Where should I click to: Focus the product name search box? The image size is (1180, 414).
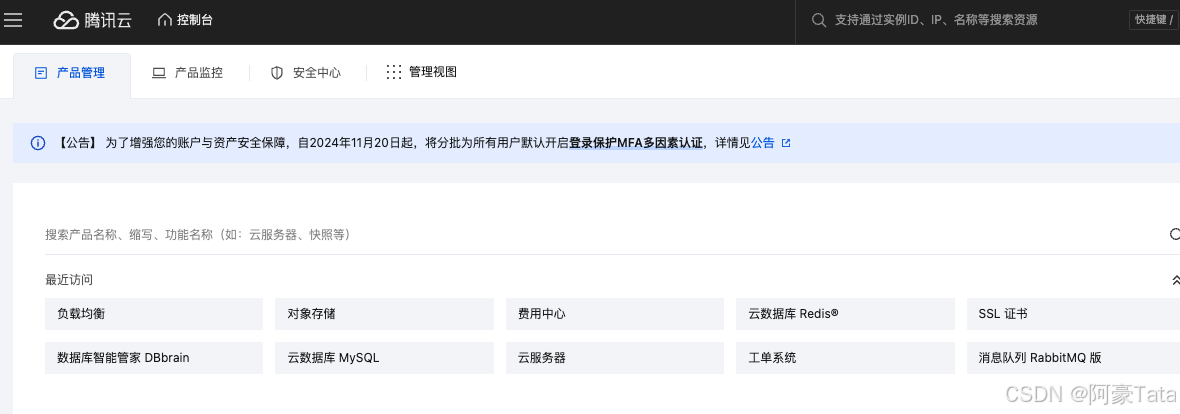(x=602, y=235)
